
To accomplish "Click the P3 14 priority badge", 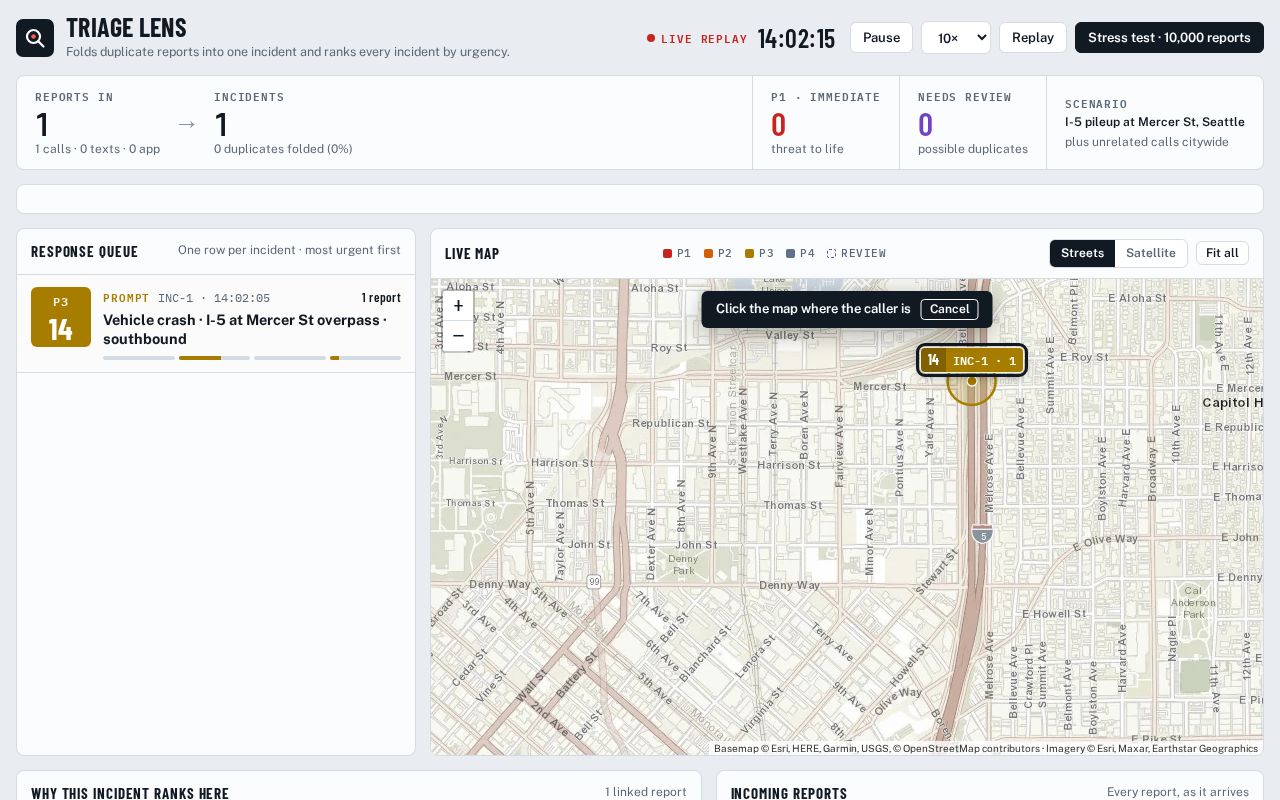I will coord(61,317).
